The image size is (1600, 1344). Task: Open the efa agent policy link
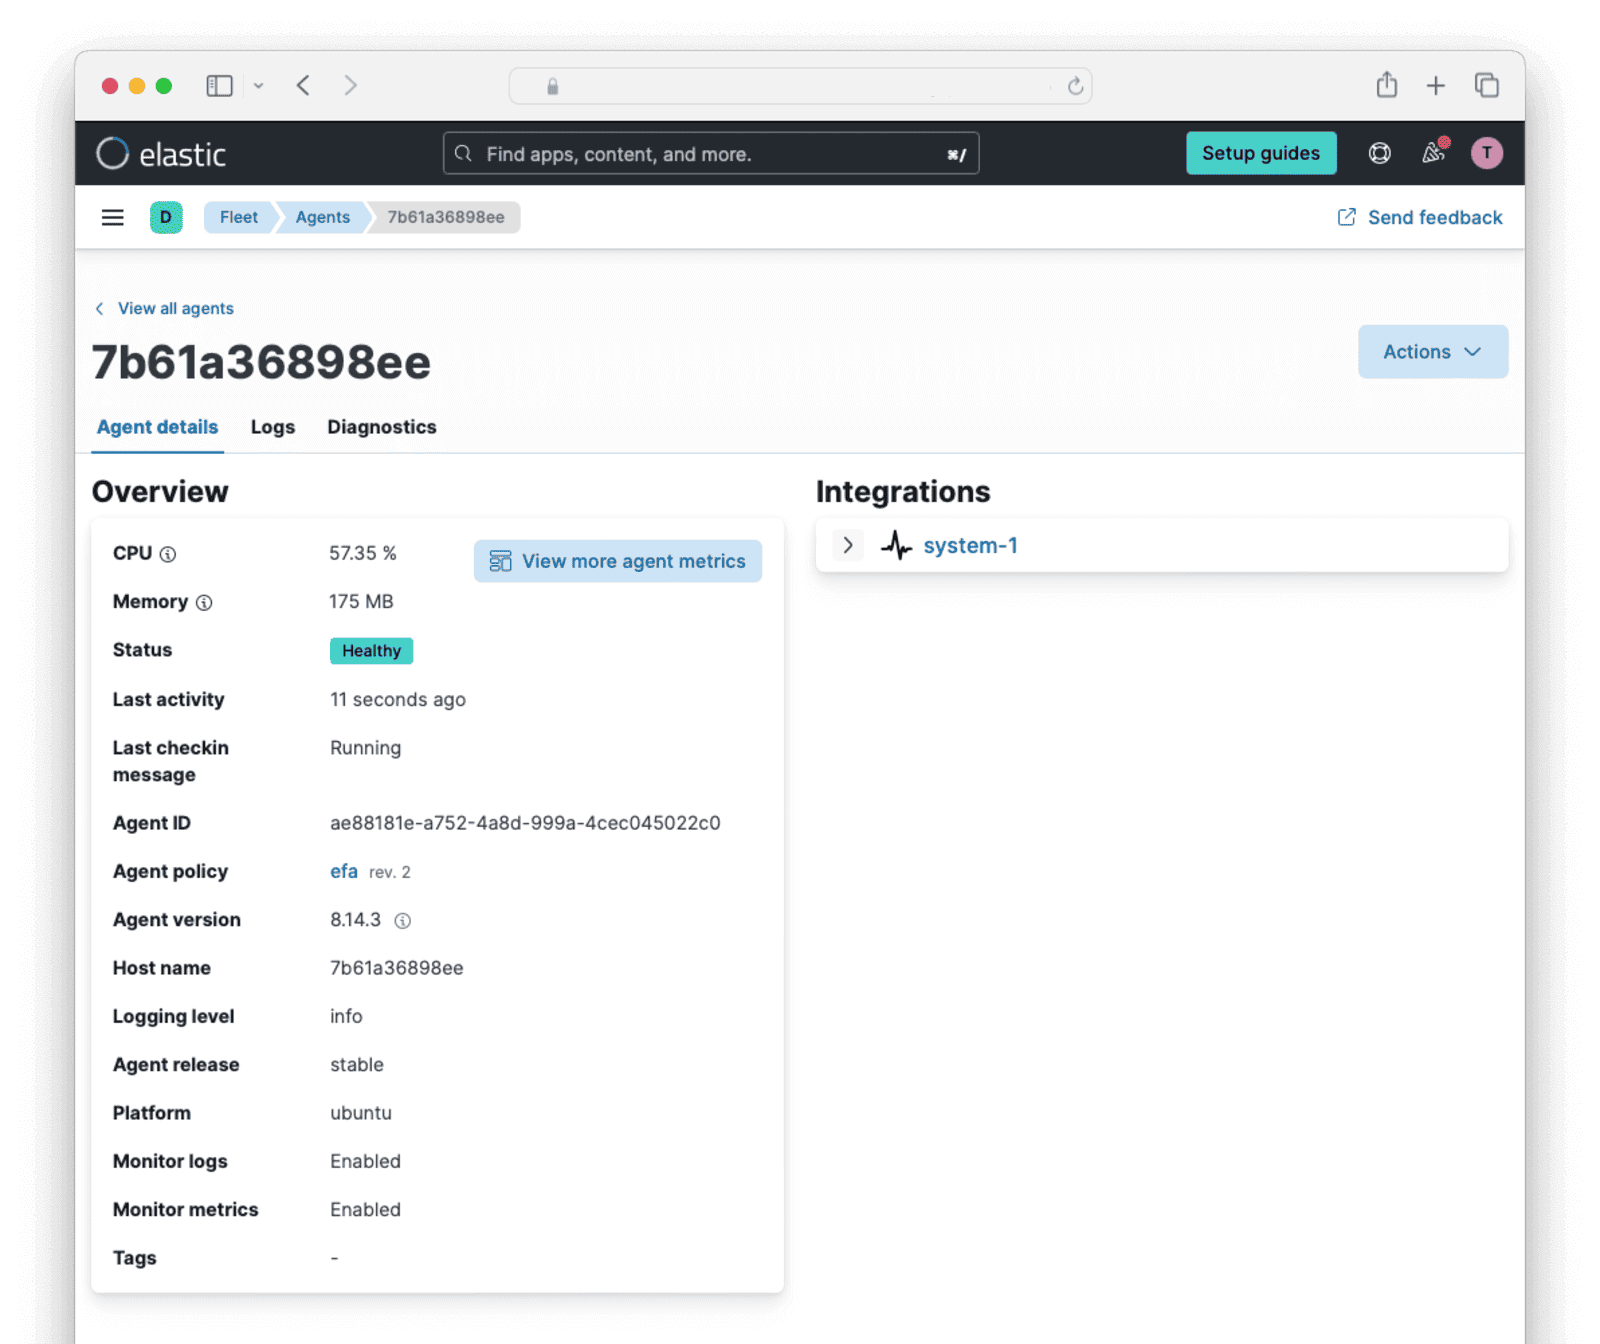pyautogui.click(x=344, y=871)
